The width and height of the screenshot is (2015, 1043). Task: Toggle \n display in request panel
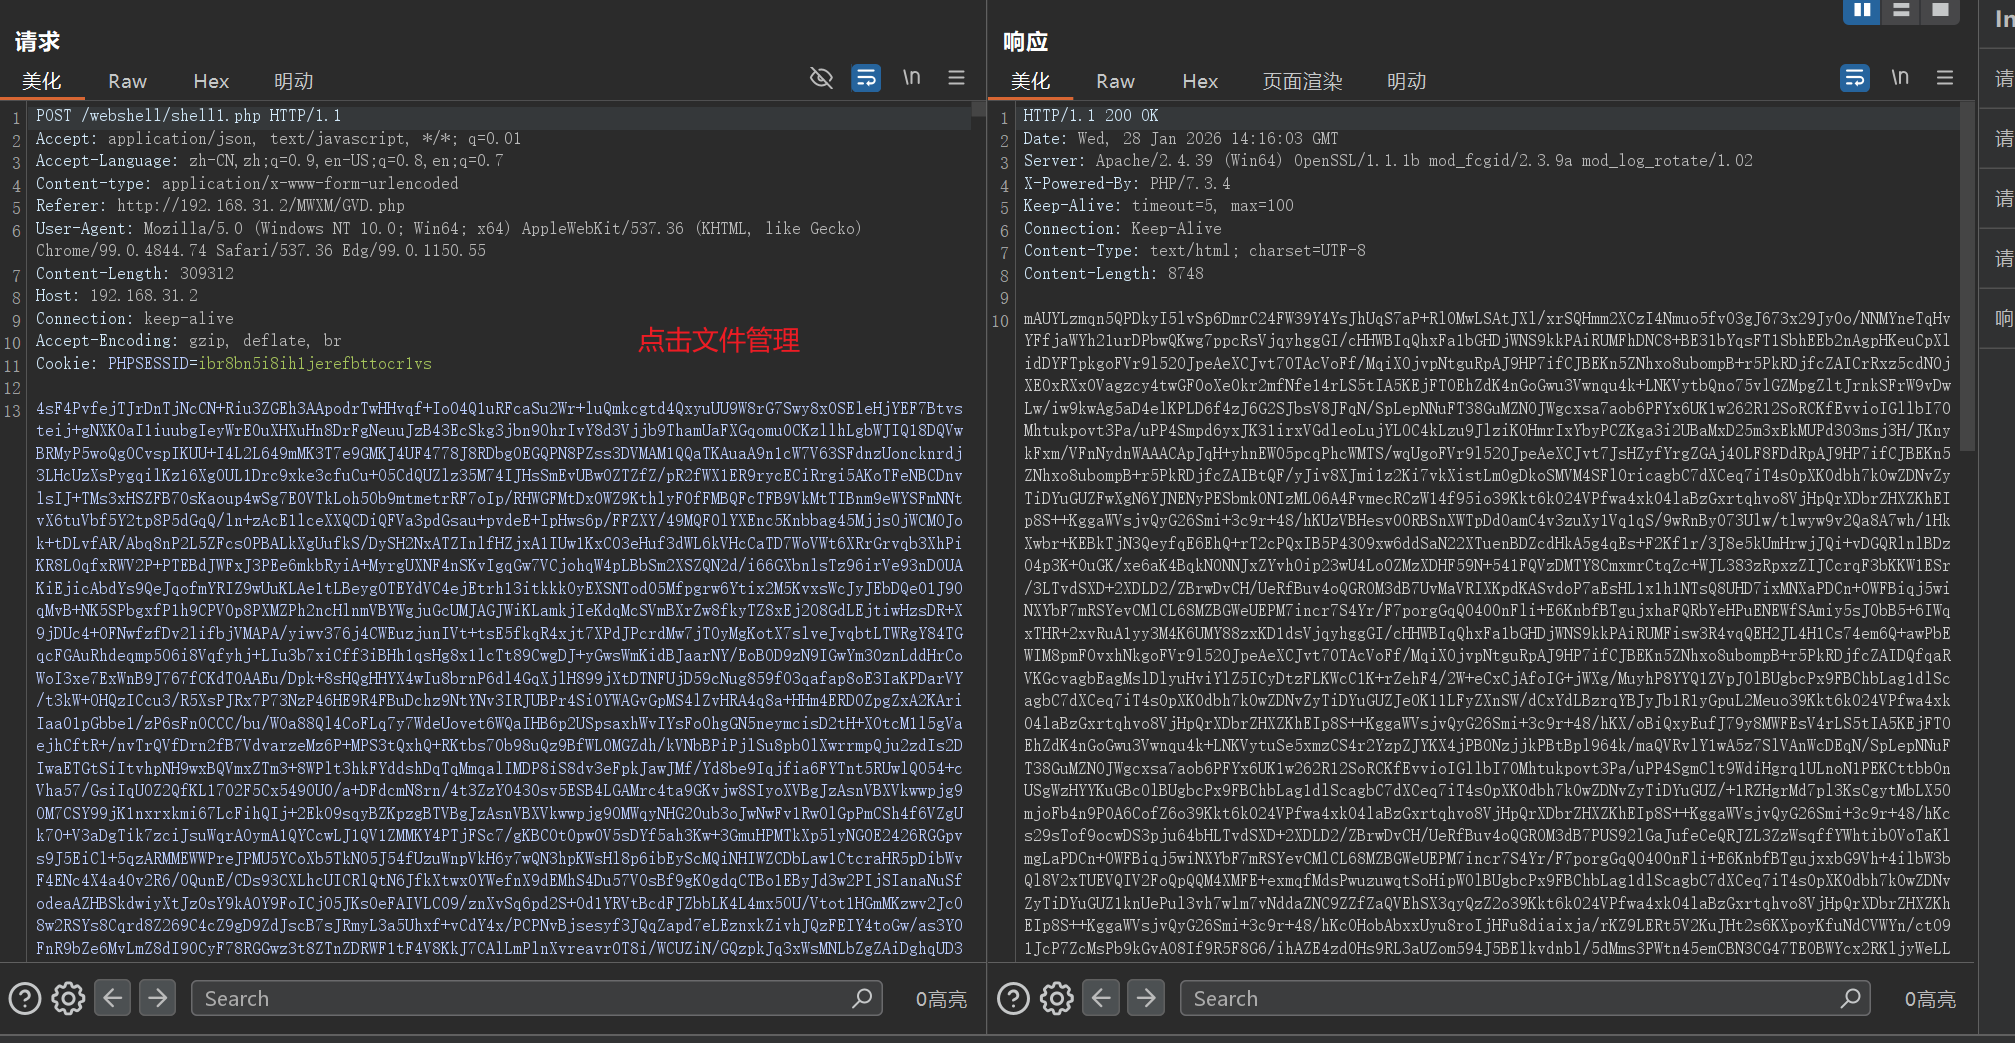coord(911,78)
